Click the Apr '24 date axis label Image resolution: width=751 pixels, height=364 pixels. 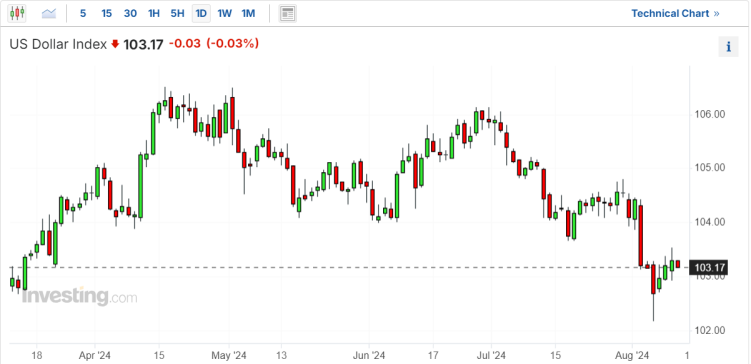95,355
